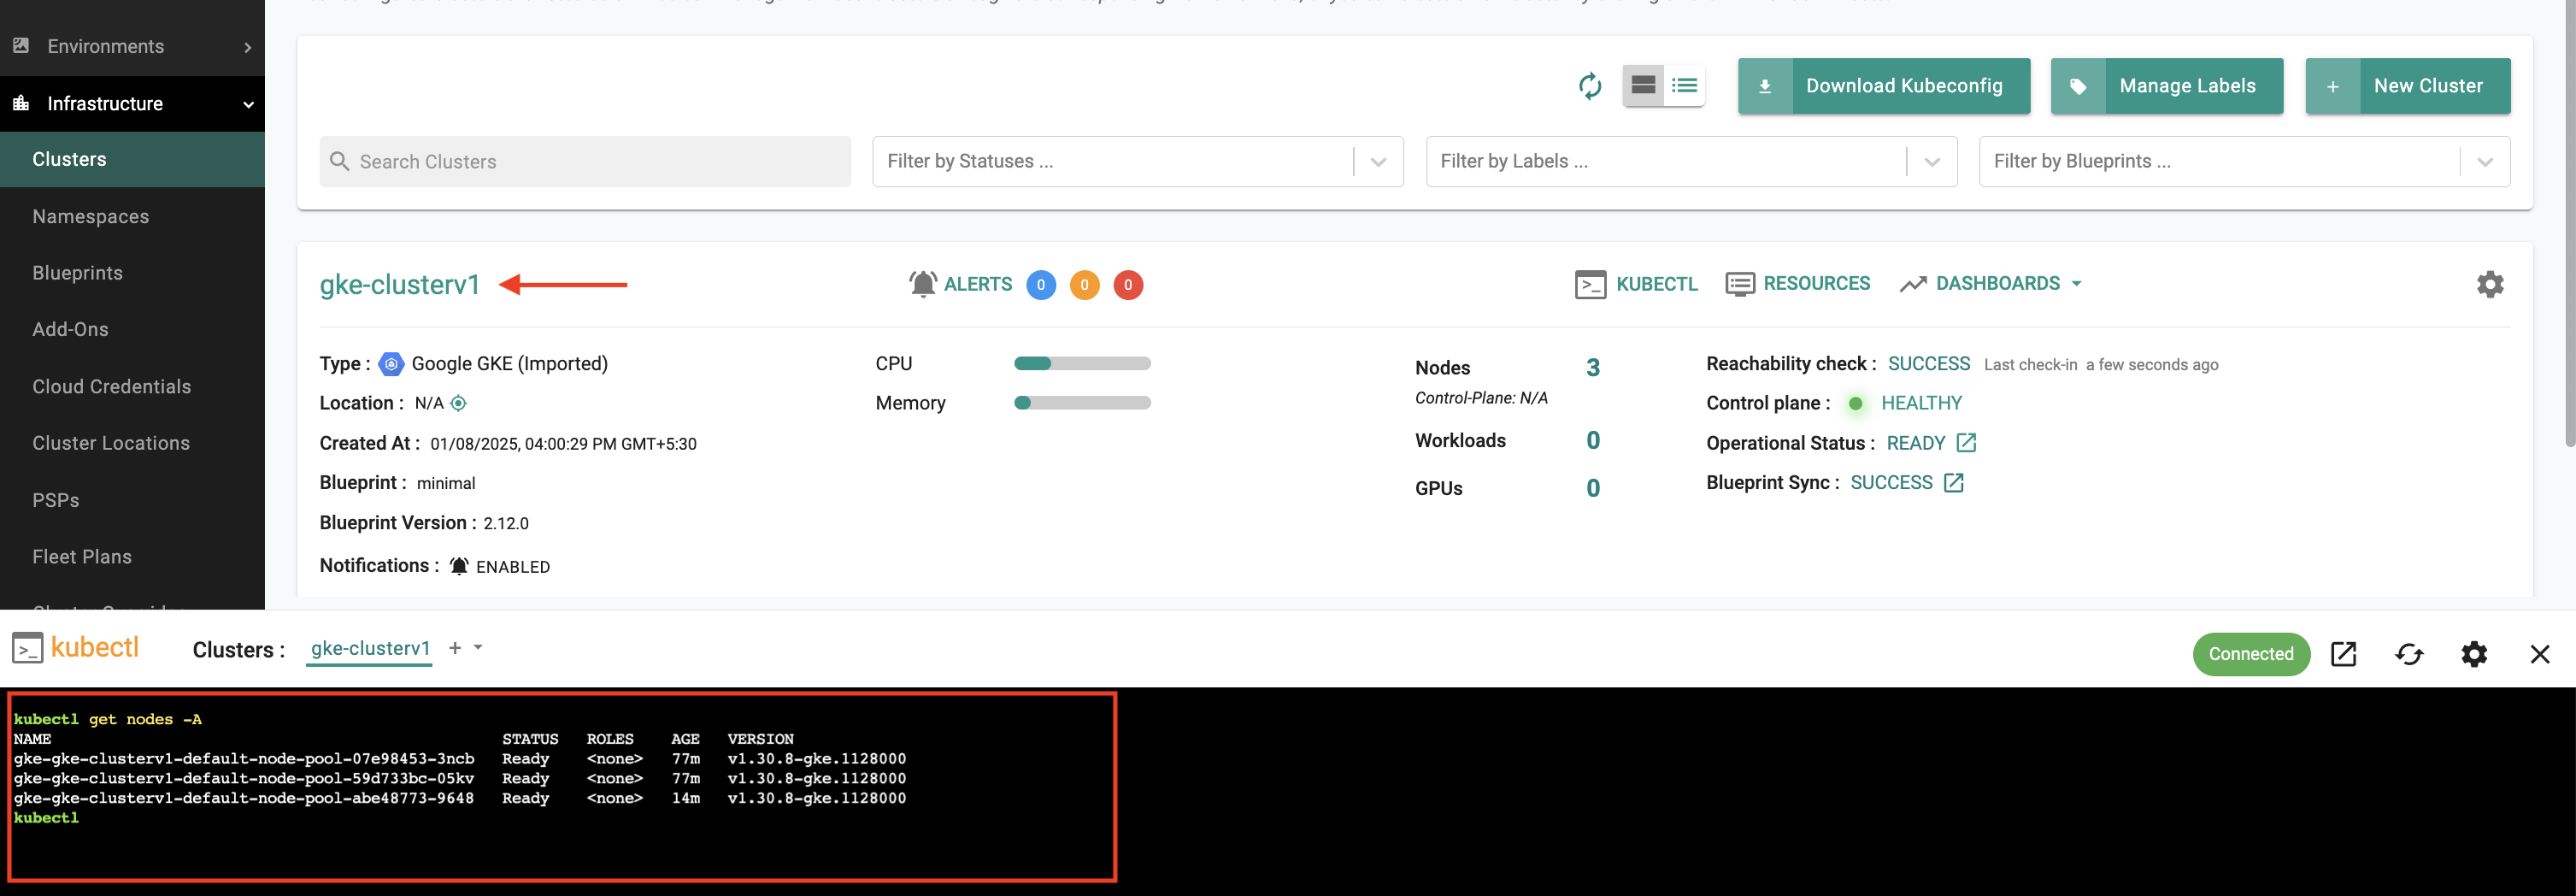
Task: Select Clusters in the sidebar
Action: [132, 159]
